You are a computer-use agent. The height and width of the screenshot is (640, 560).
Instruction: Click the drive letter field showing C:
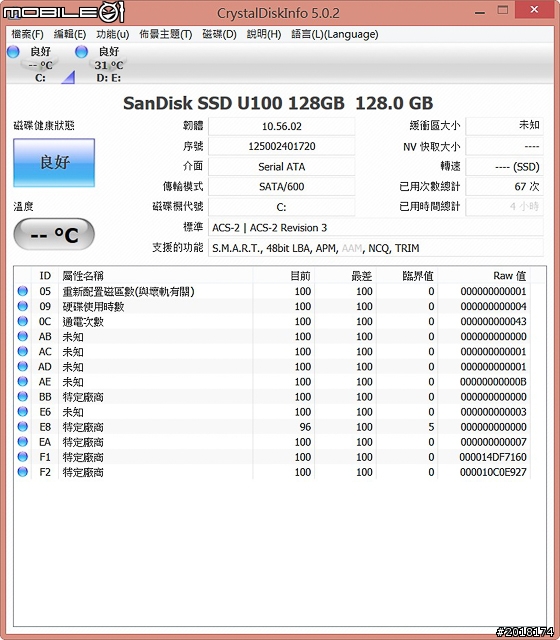tap(281, 207)
